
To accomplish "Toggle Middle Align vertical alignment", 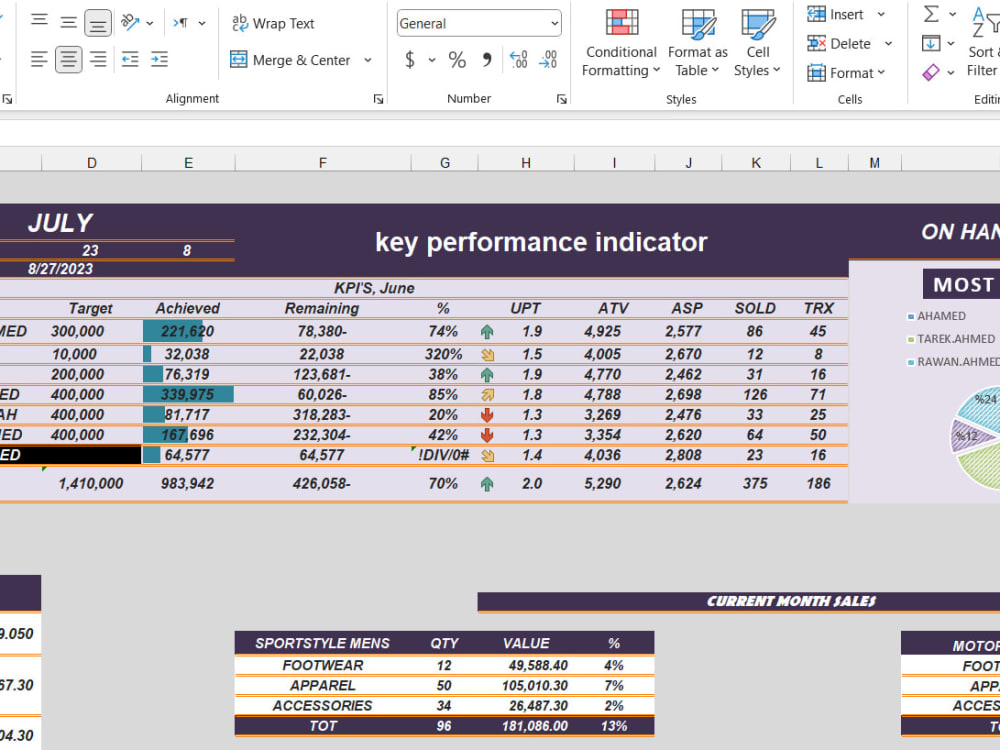I will (x=68, y=22).
